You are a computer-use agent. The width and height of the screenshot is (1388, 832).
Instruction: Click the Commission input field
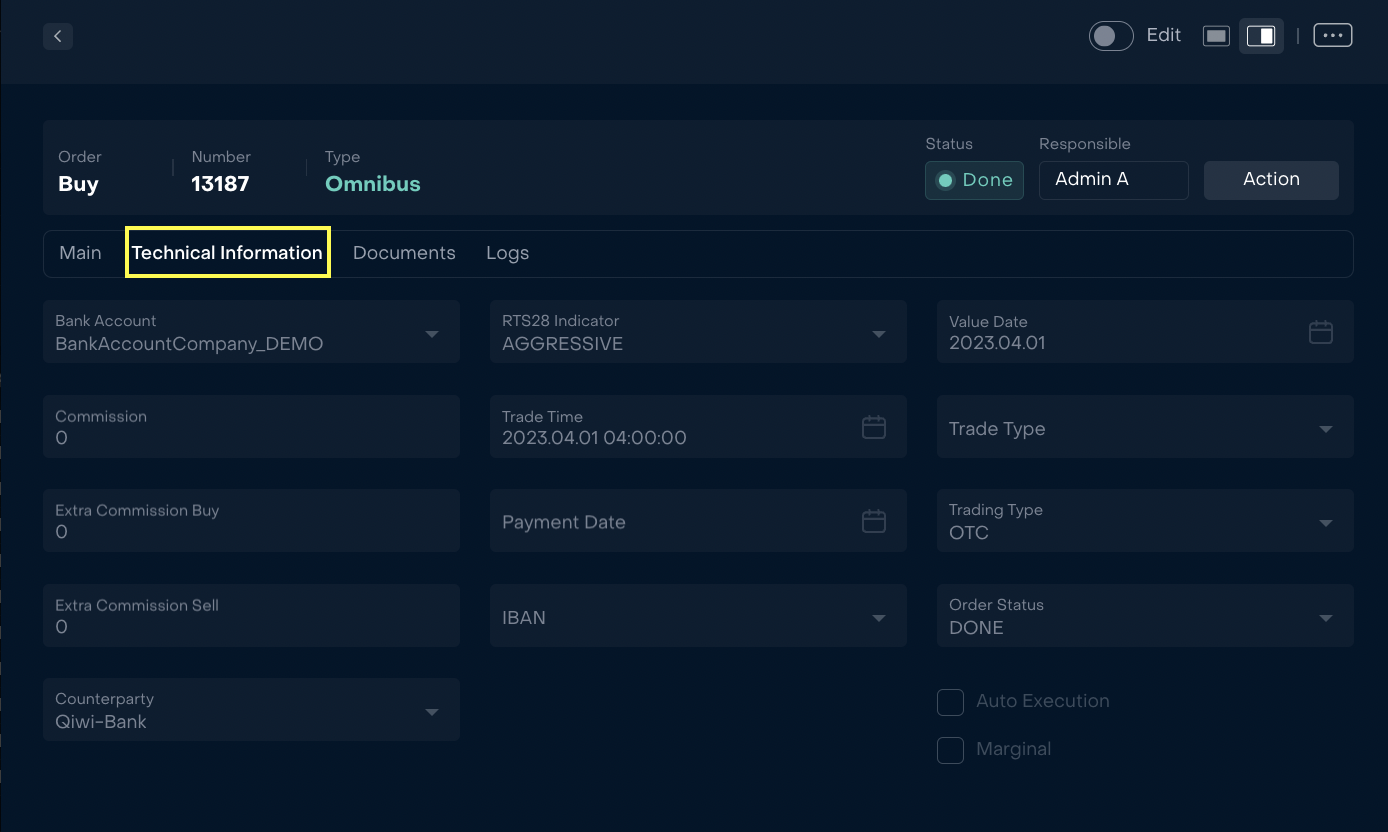click(x=250, y=427)
